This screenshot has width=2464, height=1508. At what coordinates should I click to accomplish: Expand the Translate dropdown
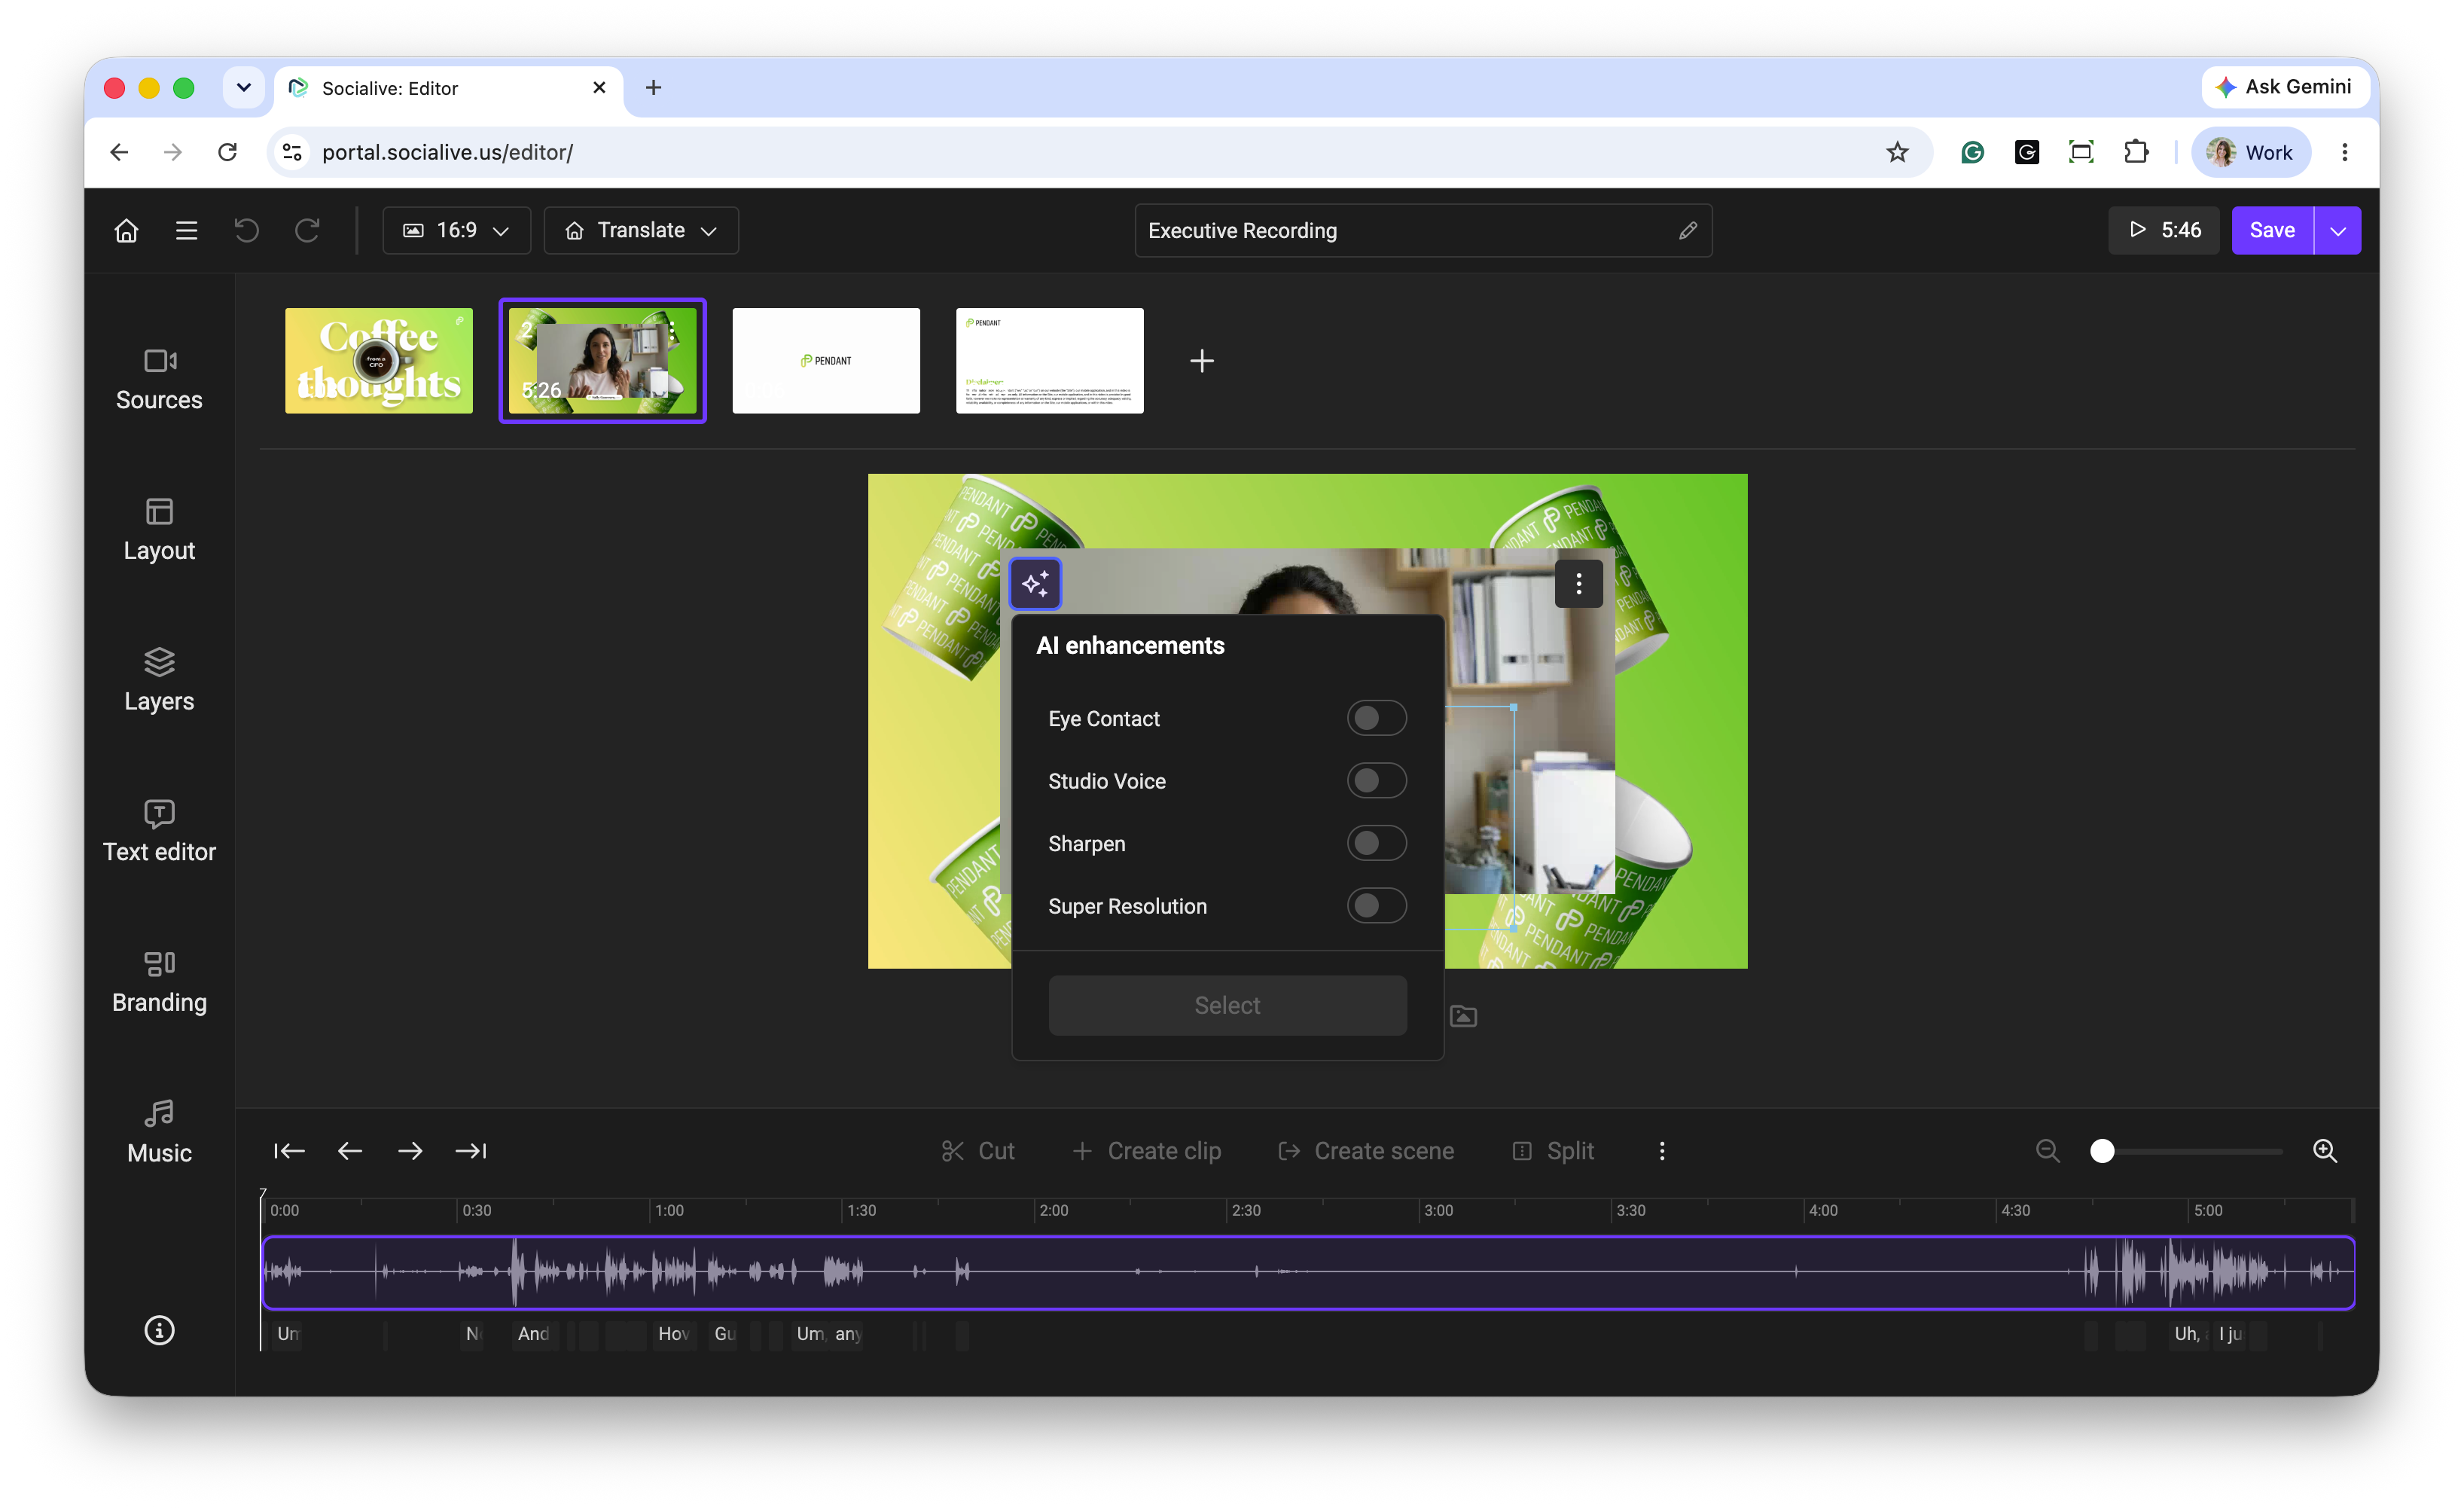(641, 231)
